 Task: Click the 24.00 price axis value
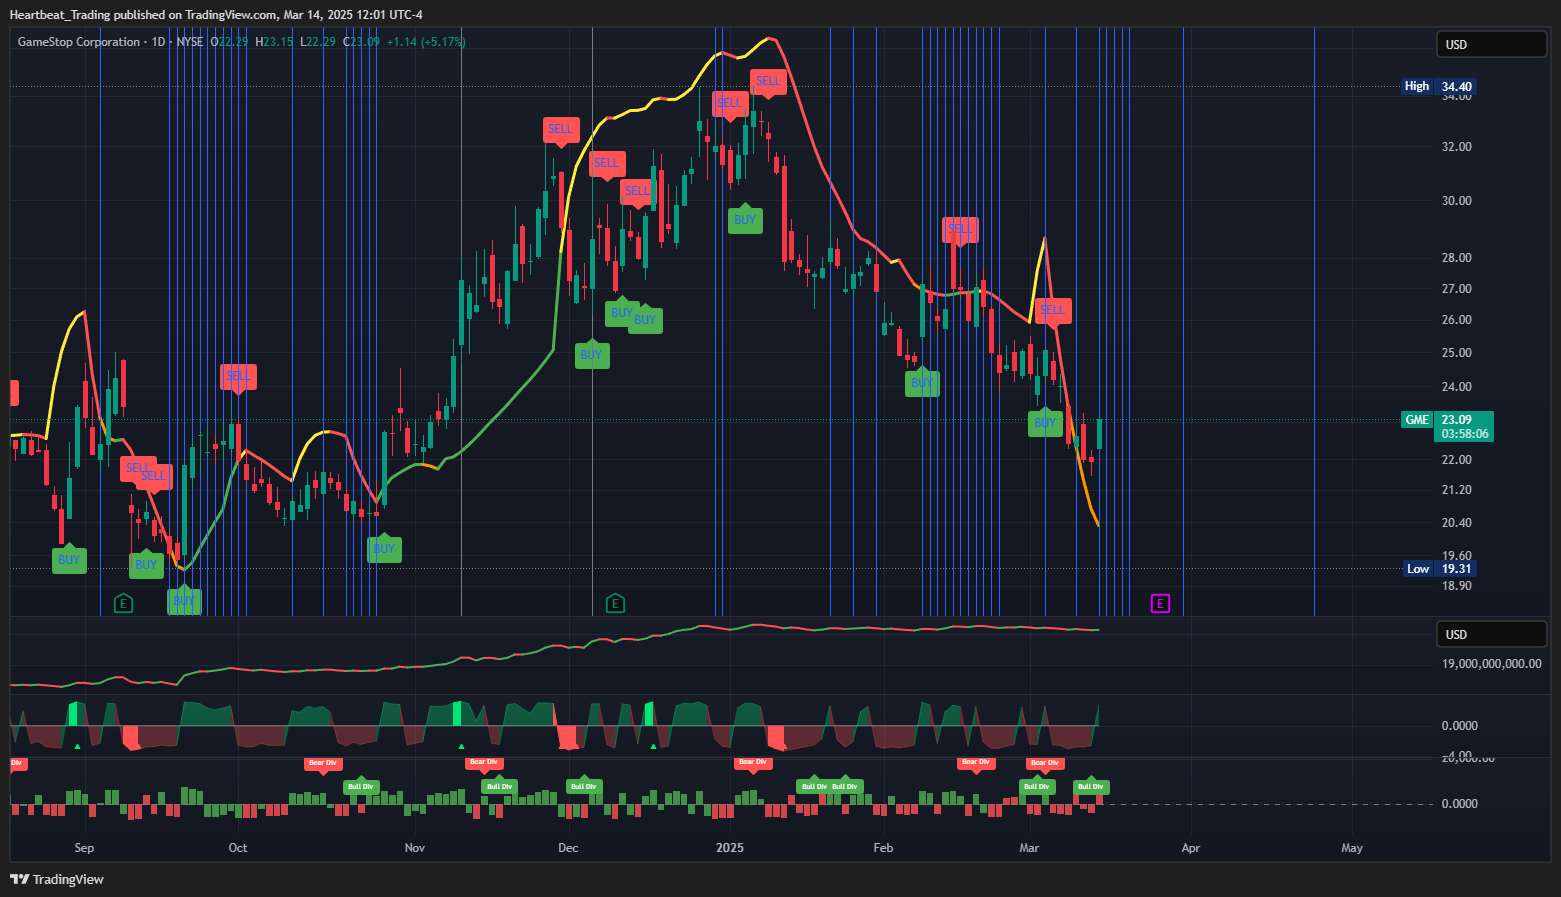click(1457, 387)
